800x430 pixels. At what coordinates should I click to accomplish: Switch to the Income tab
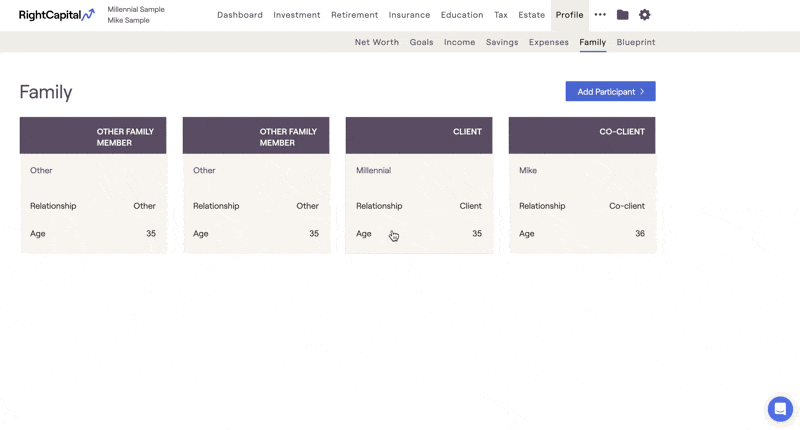(x=459, y=42)
